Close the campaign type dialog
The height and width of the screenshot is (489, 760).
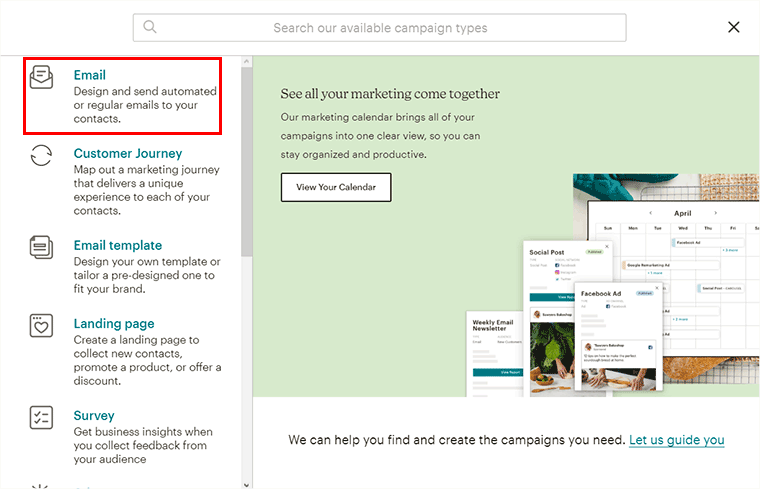734,27
